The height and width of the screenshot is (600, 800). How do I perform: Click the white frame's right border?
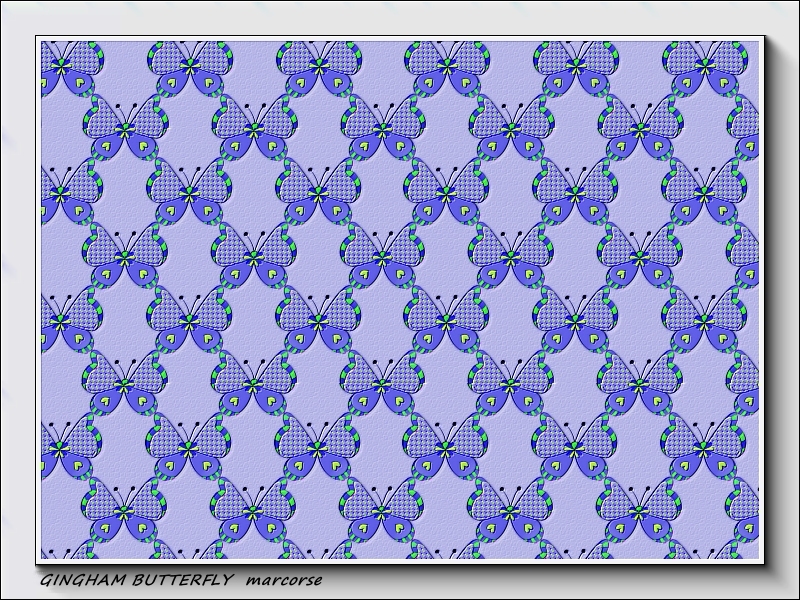(761, 300)
